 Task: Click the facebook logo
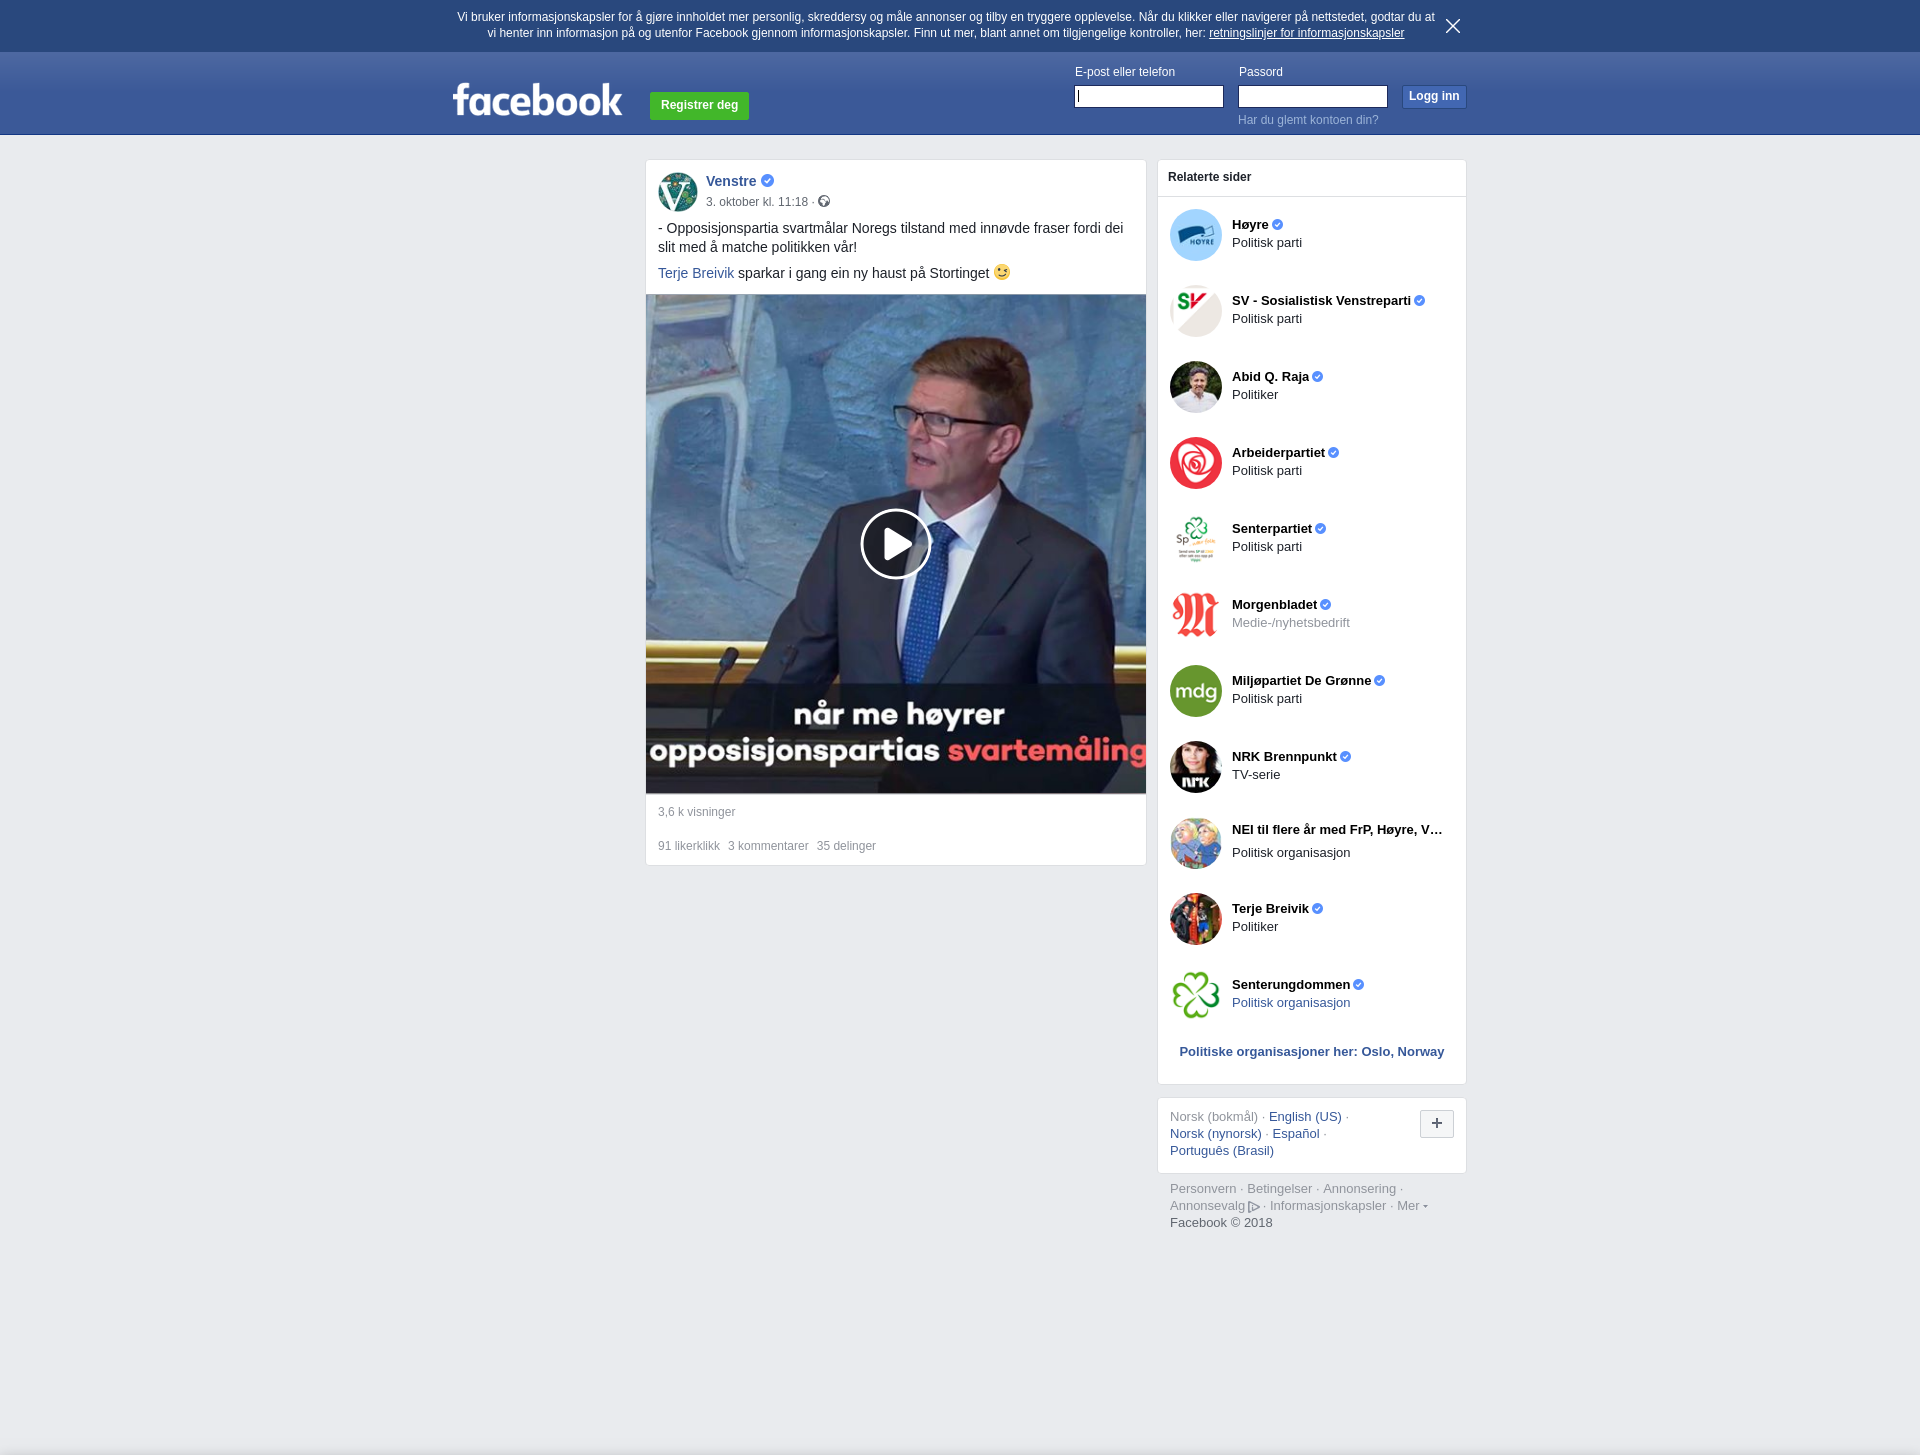click(x=537, y=100)
